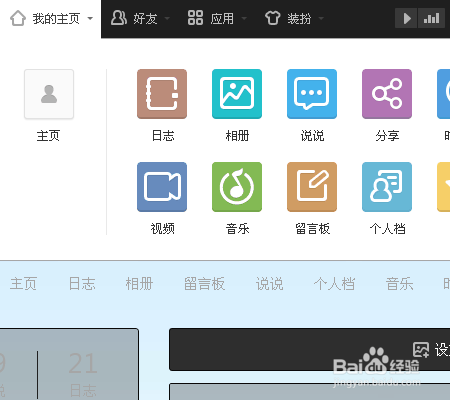Screen dimensions: 450x400
Task: Open the 说说 speech bubble icon
Action: (x=312, y=94)
